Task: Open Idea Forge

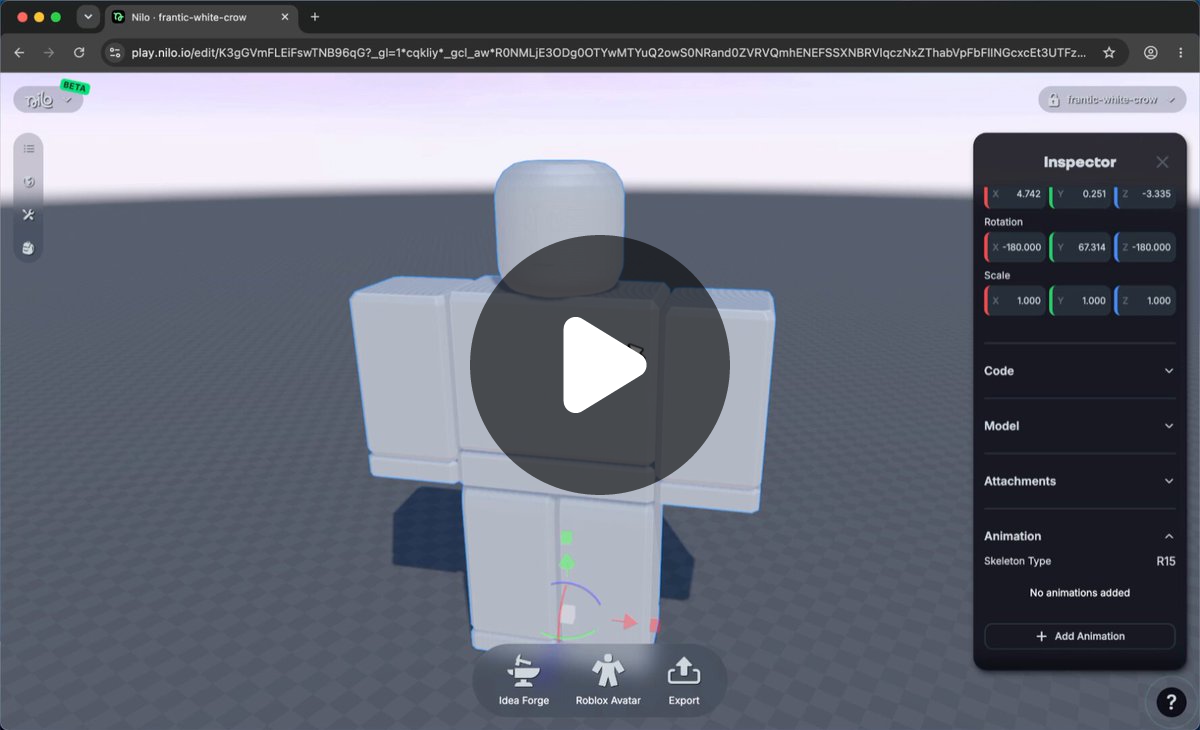Action: tap(524, 680)
